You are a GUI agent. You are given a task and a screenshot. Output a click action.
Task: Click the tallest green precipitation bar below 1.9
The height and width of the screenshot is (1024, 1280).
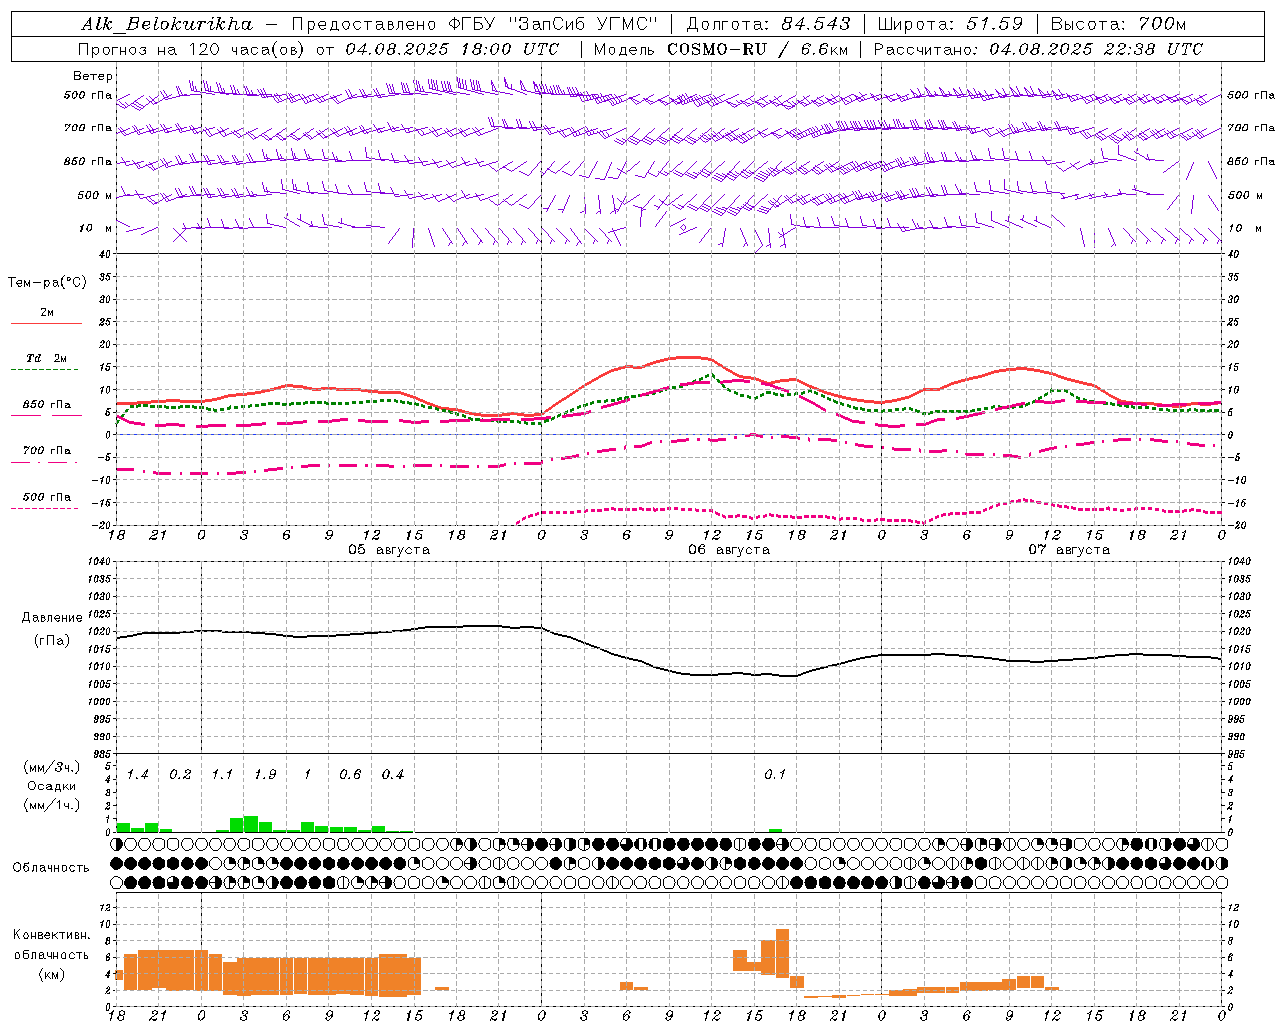click(x=251, y=824)
